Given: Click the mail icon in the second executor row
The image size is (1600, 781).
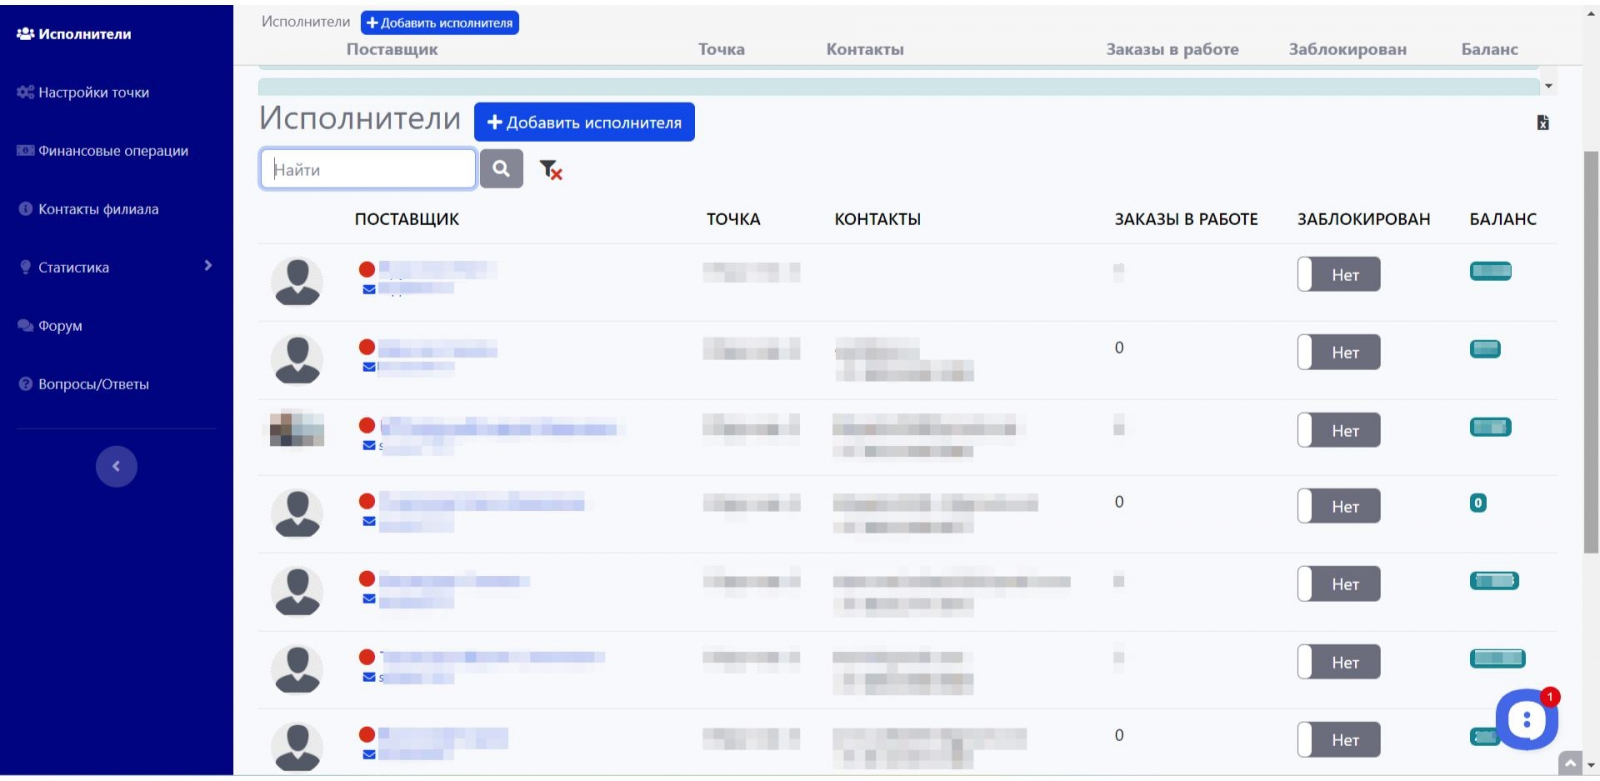Looking at the screenshot, I should tap(369, 367).
